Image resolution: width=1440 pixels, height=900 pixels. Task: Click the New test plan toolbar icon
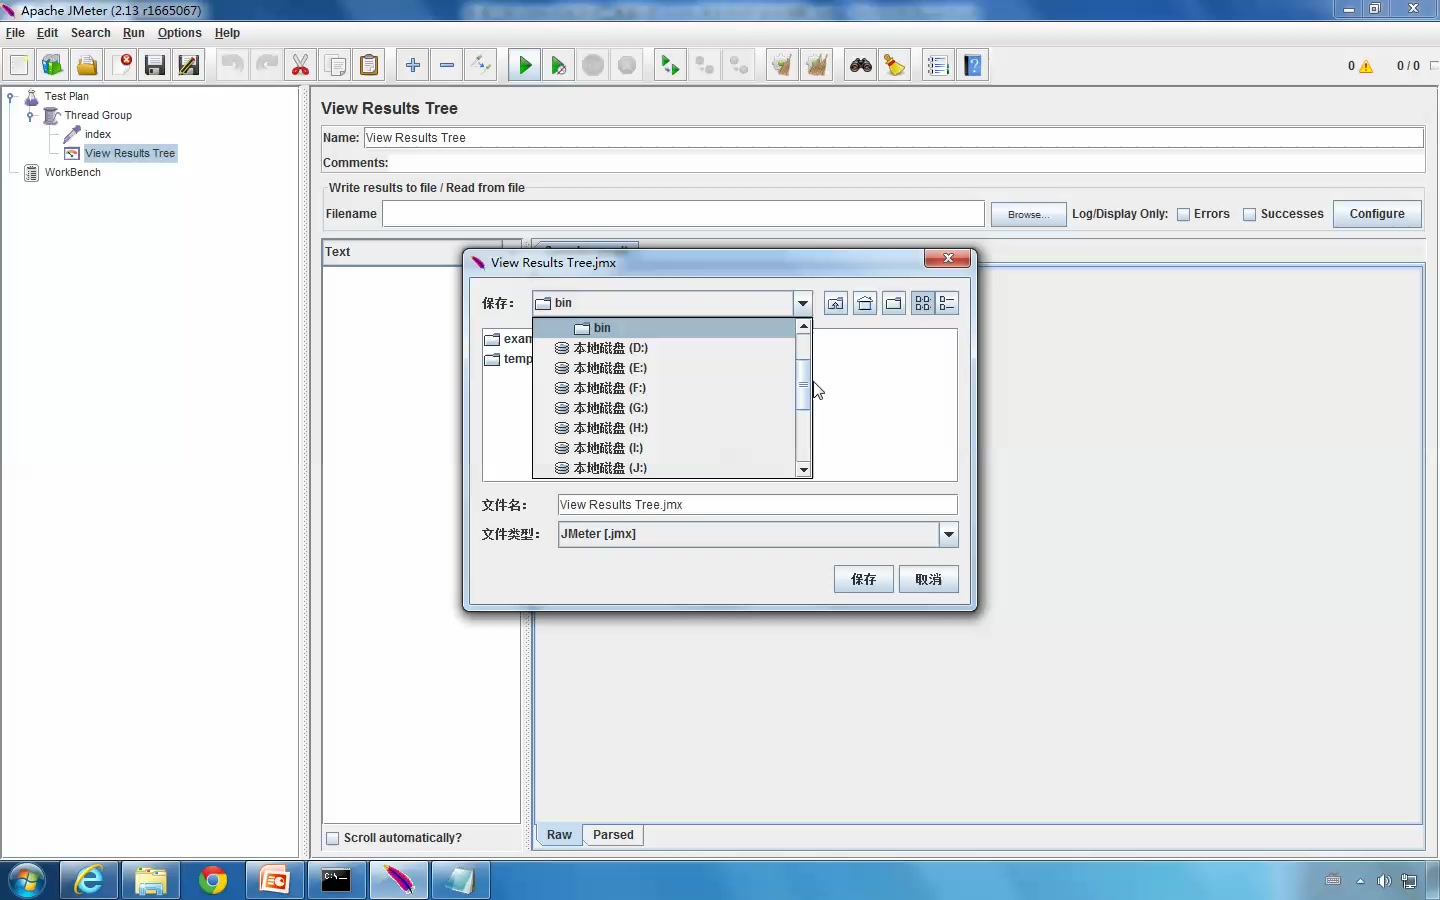point(19,66)
